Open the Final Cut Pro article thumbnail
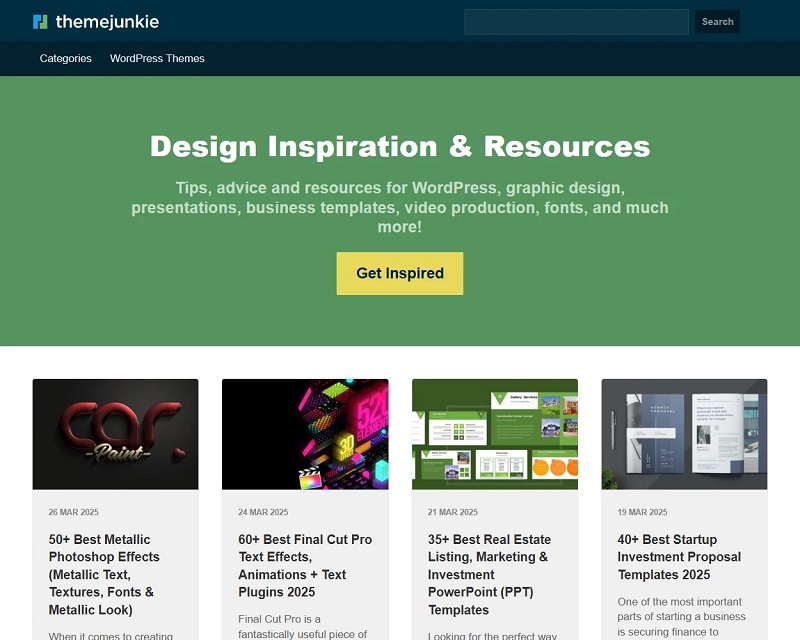The image size is (800, 640). coord(305,434)
